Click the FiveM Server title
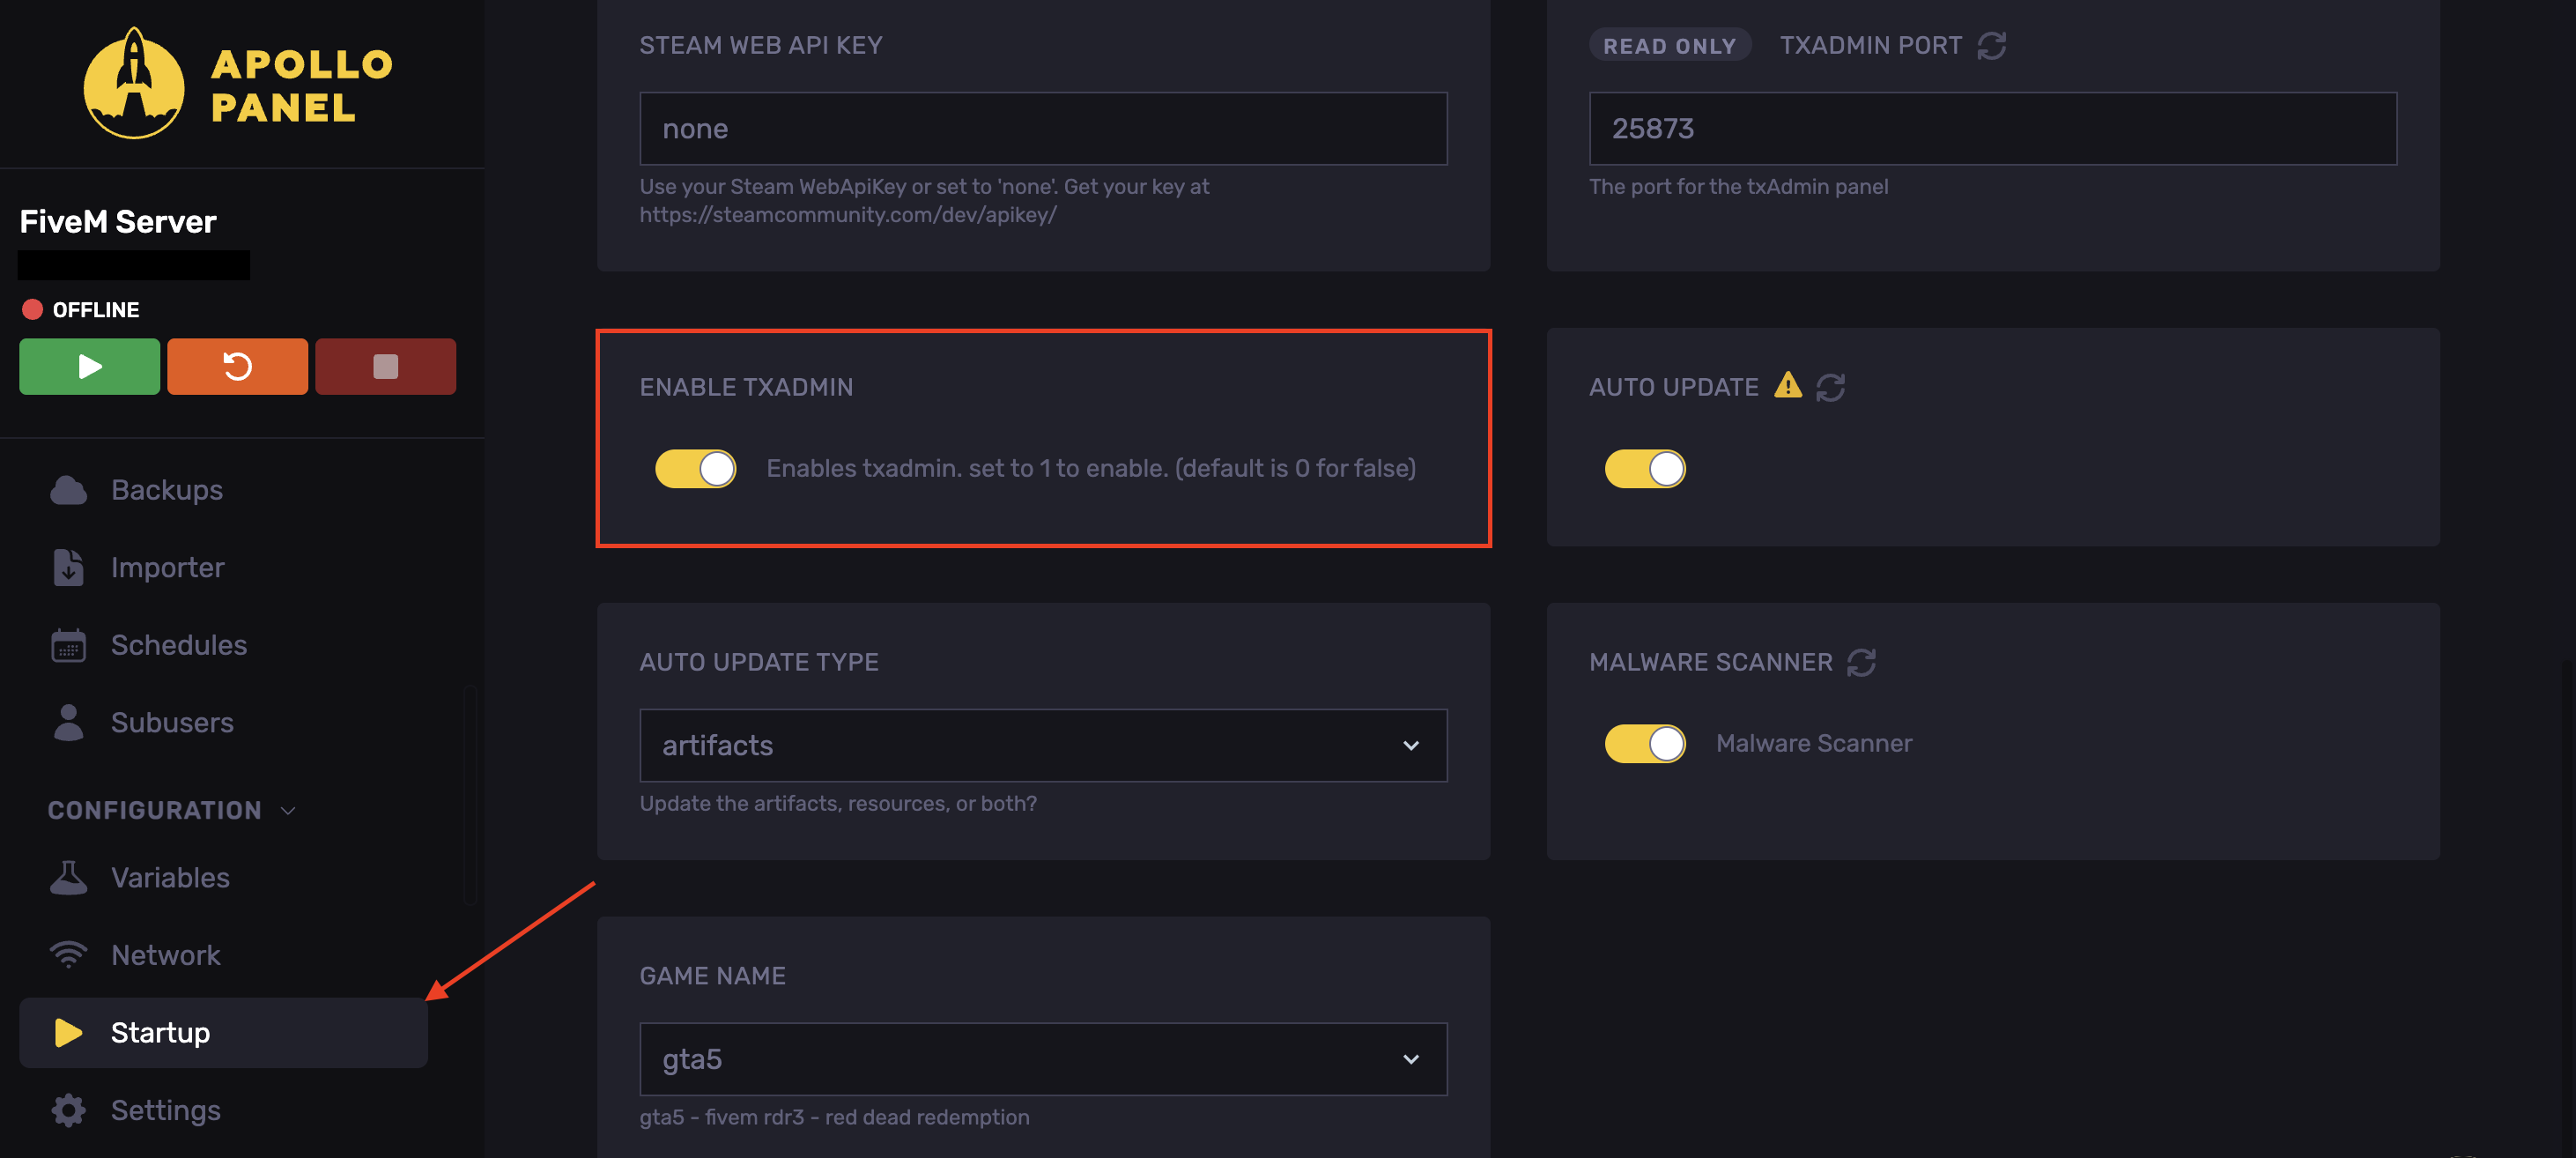 (x=118, y=222)
